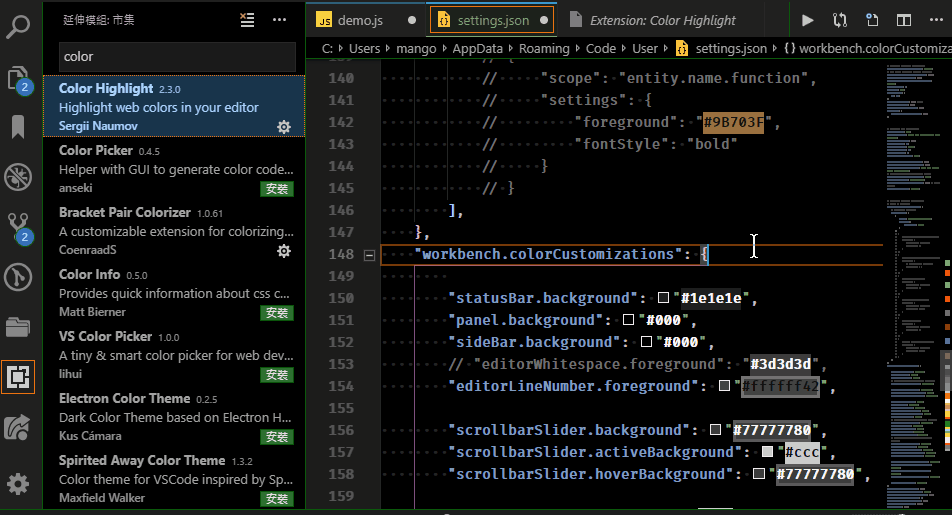Install the Color Picker extension

277,189
